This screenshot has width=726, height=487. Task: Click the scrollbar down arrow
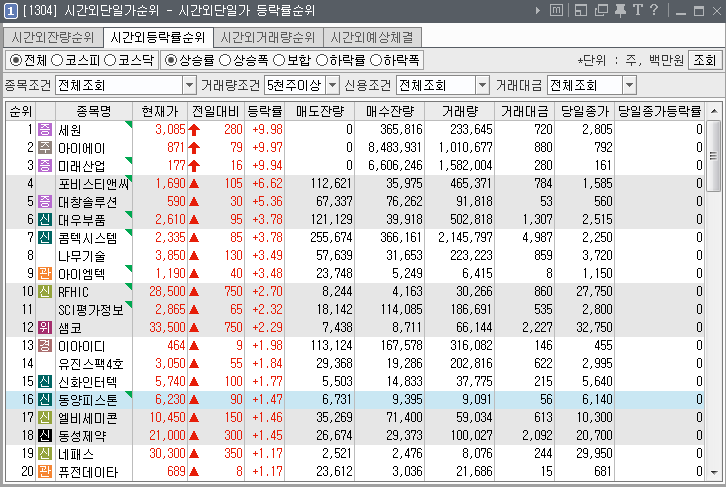(x=714, y=472)
